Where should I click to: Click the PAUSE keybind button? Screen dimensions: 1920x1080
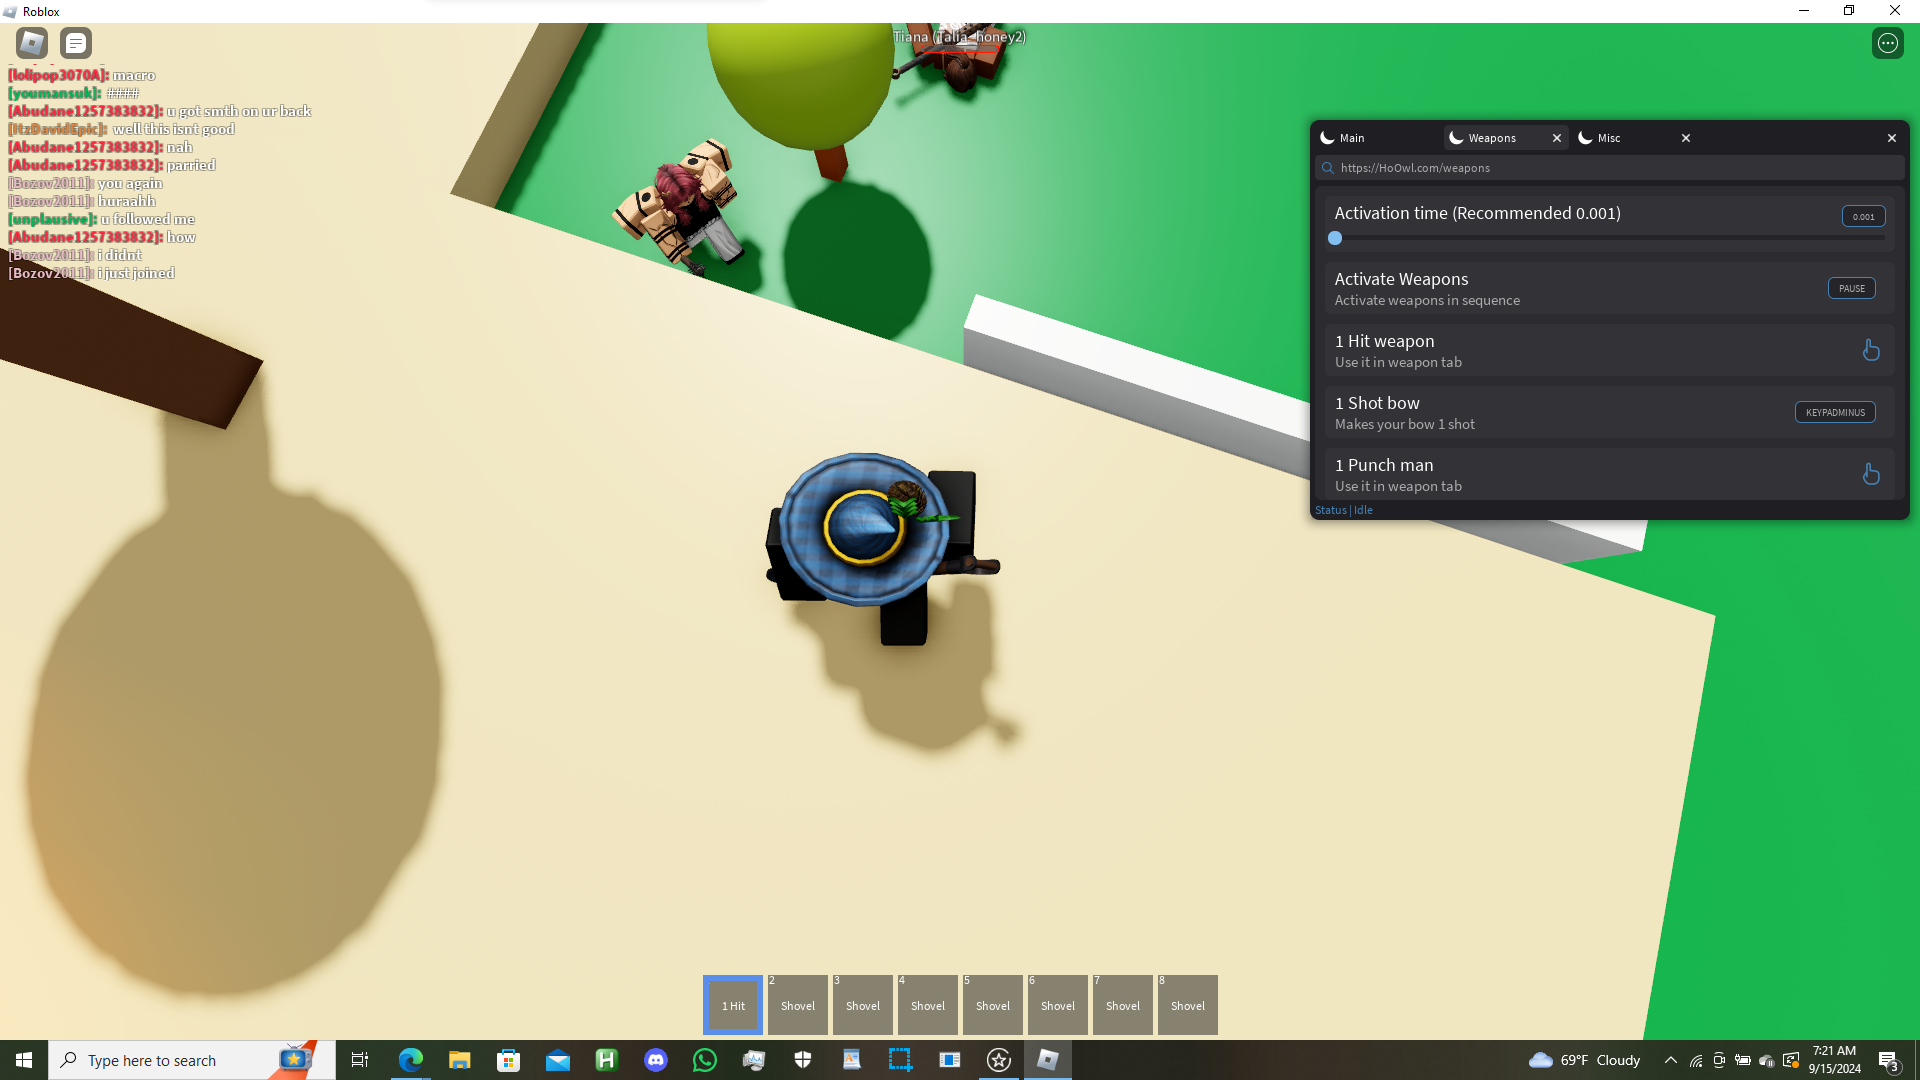click(x=1852, y=288)
